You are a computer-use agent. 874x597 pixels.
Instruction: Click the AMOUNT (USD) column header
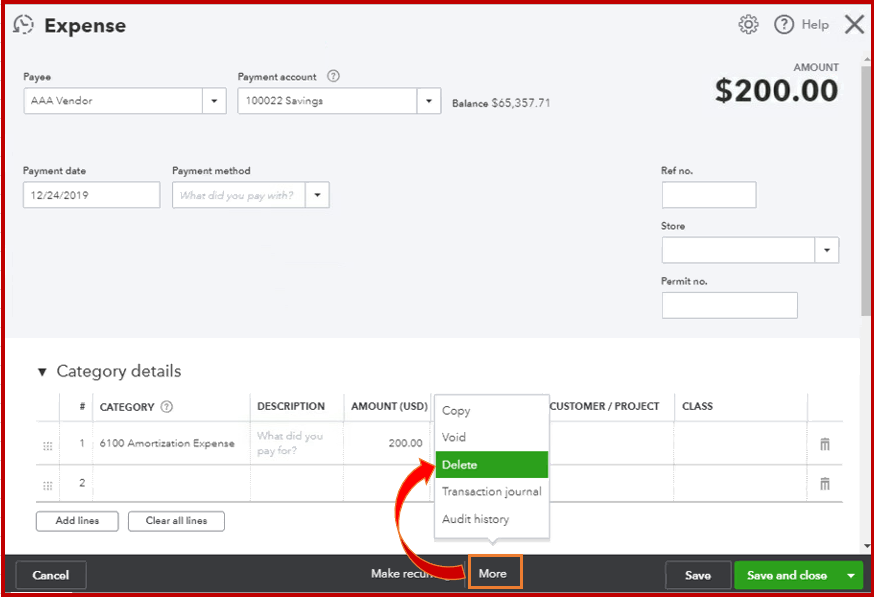(389, 406)
